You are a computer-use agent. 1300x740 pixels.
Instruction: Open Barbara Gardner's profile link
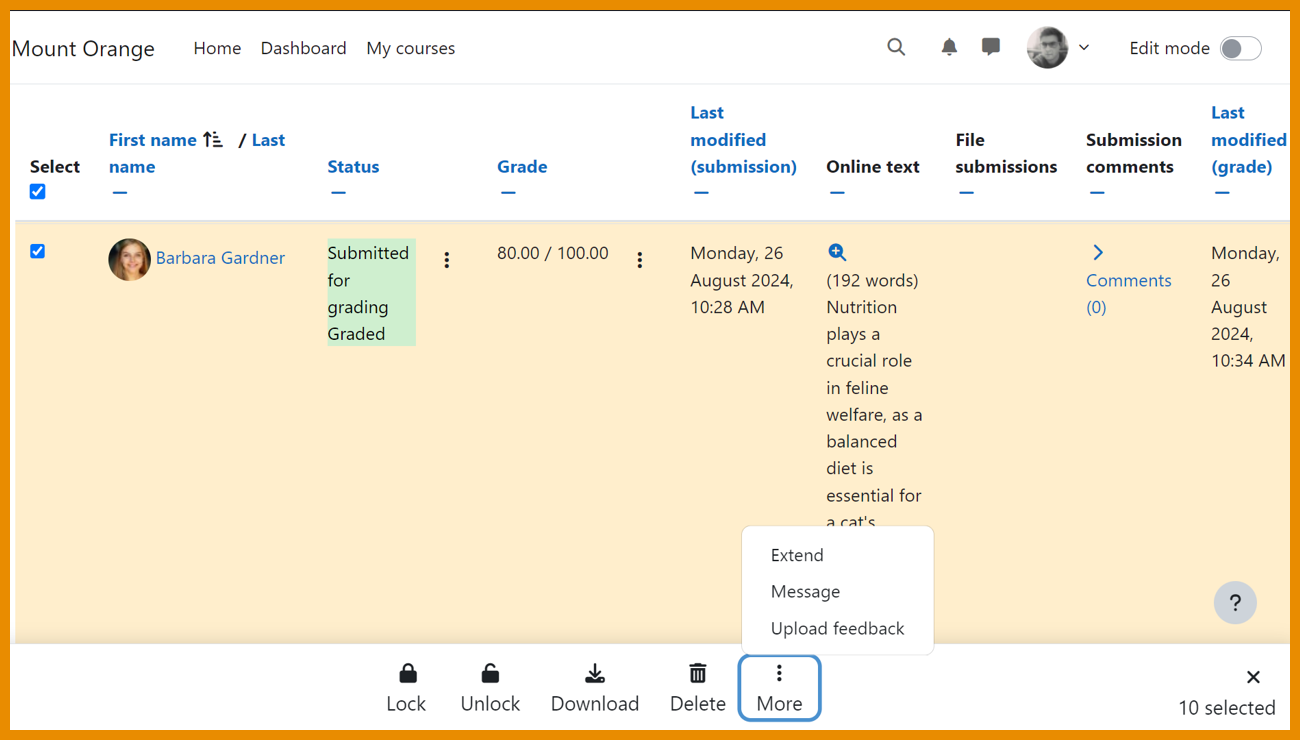[x=220, y=257]
